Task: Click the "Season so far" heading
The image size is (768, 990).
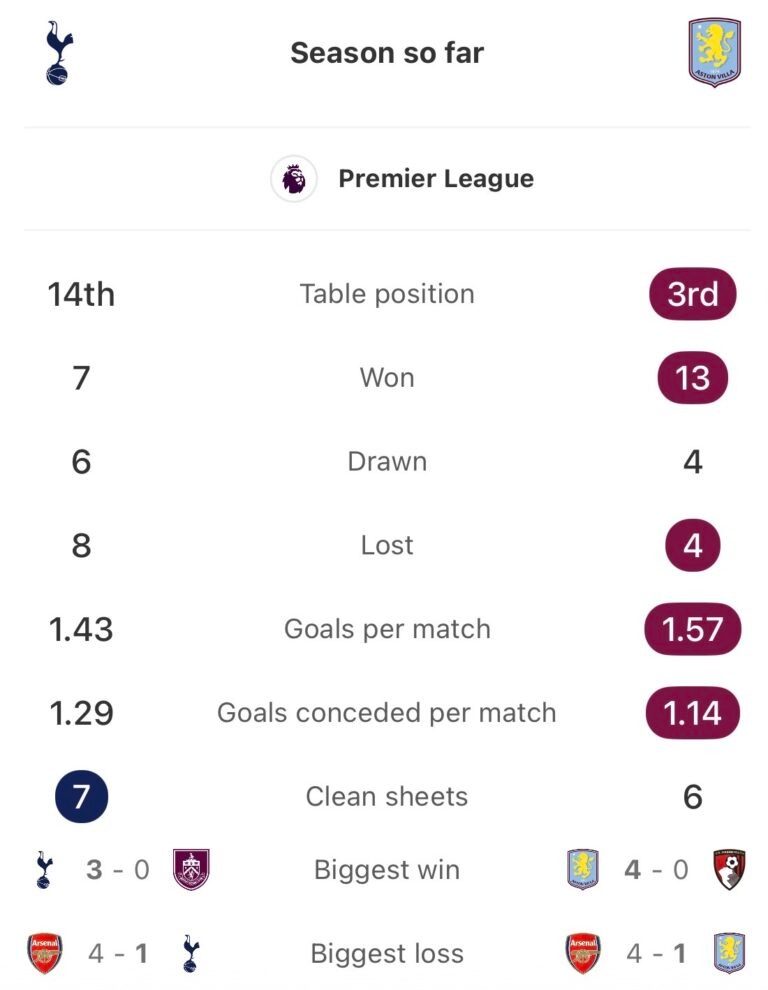Action: point(387,53)
